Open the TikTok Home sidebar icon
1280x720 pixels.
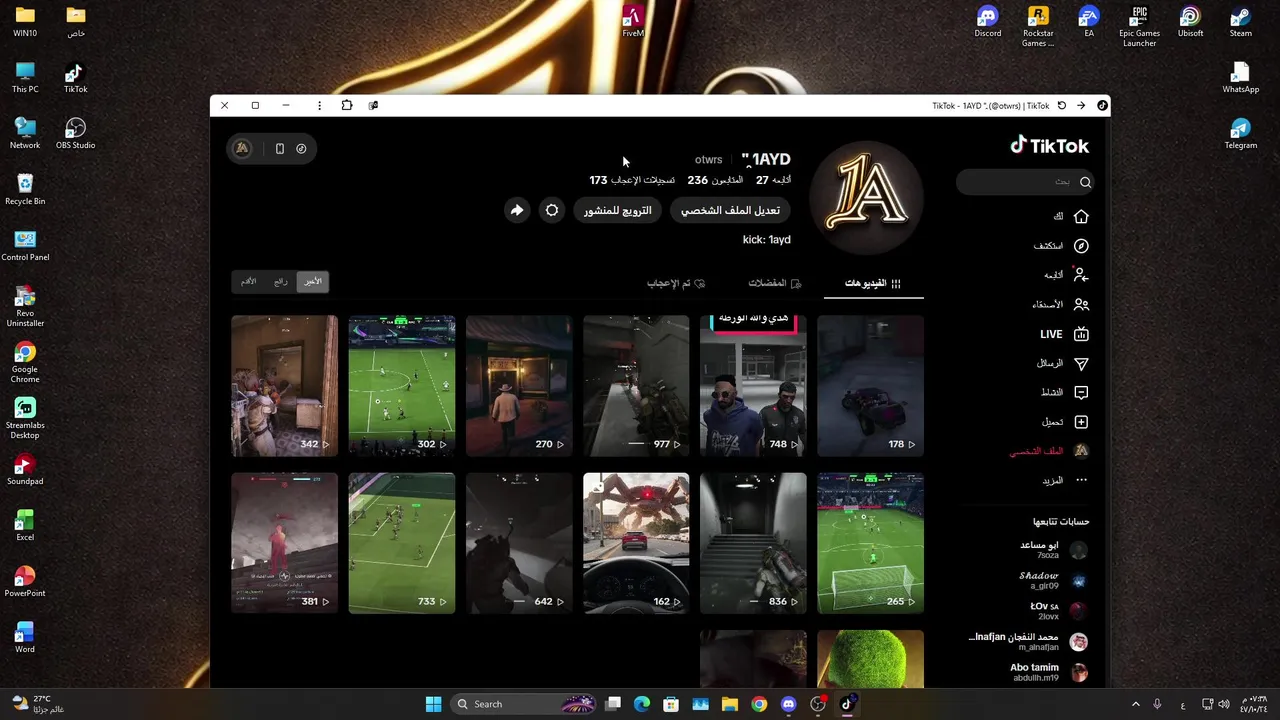pyautogui.click(x=1081, y=217)
